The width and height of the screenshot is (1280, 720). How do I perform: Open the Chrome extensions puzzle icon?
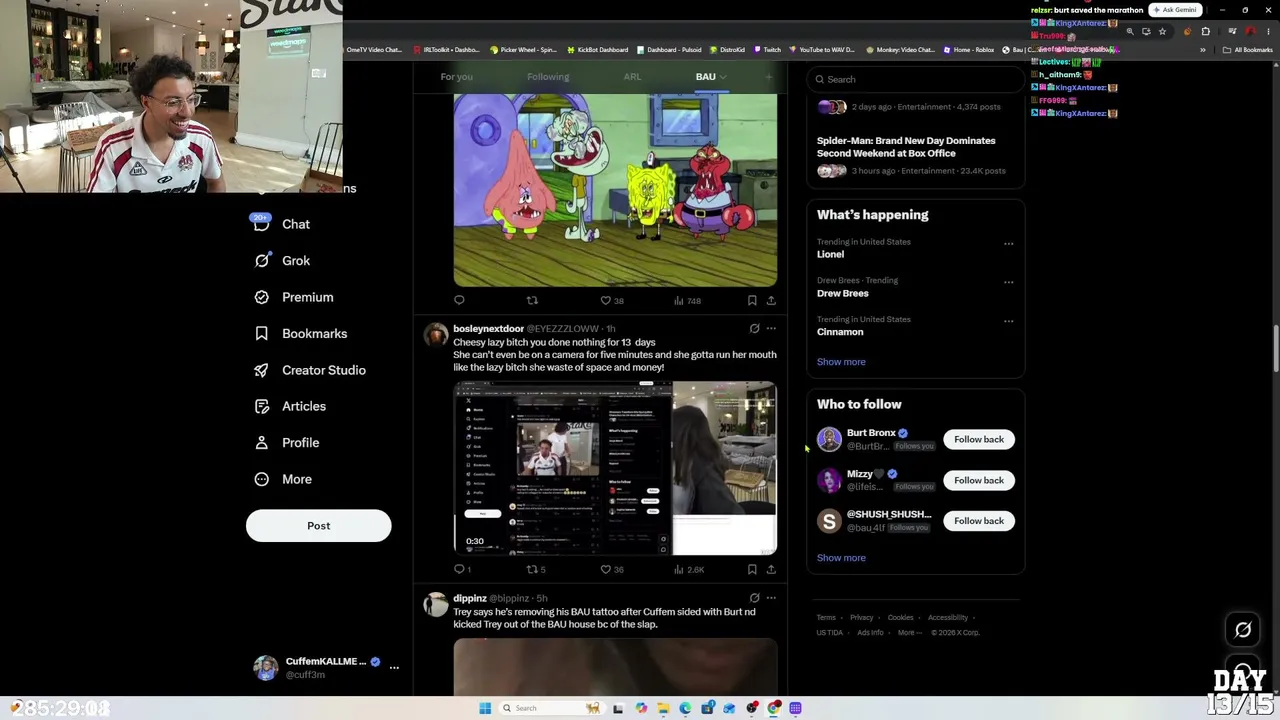pyautogui.click(x=1205, y=31)
